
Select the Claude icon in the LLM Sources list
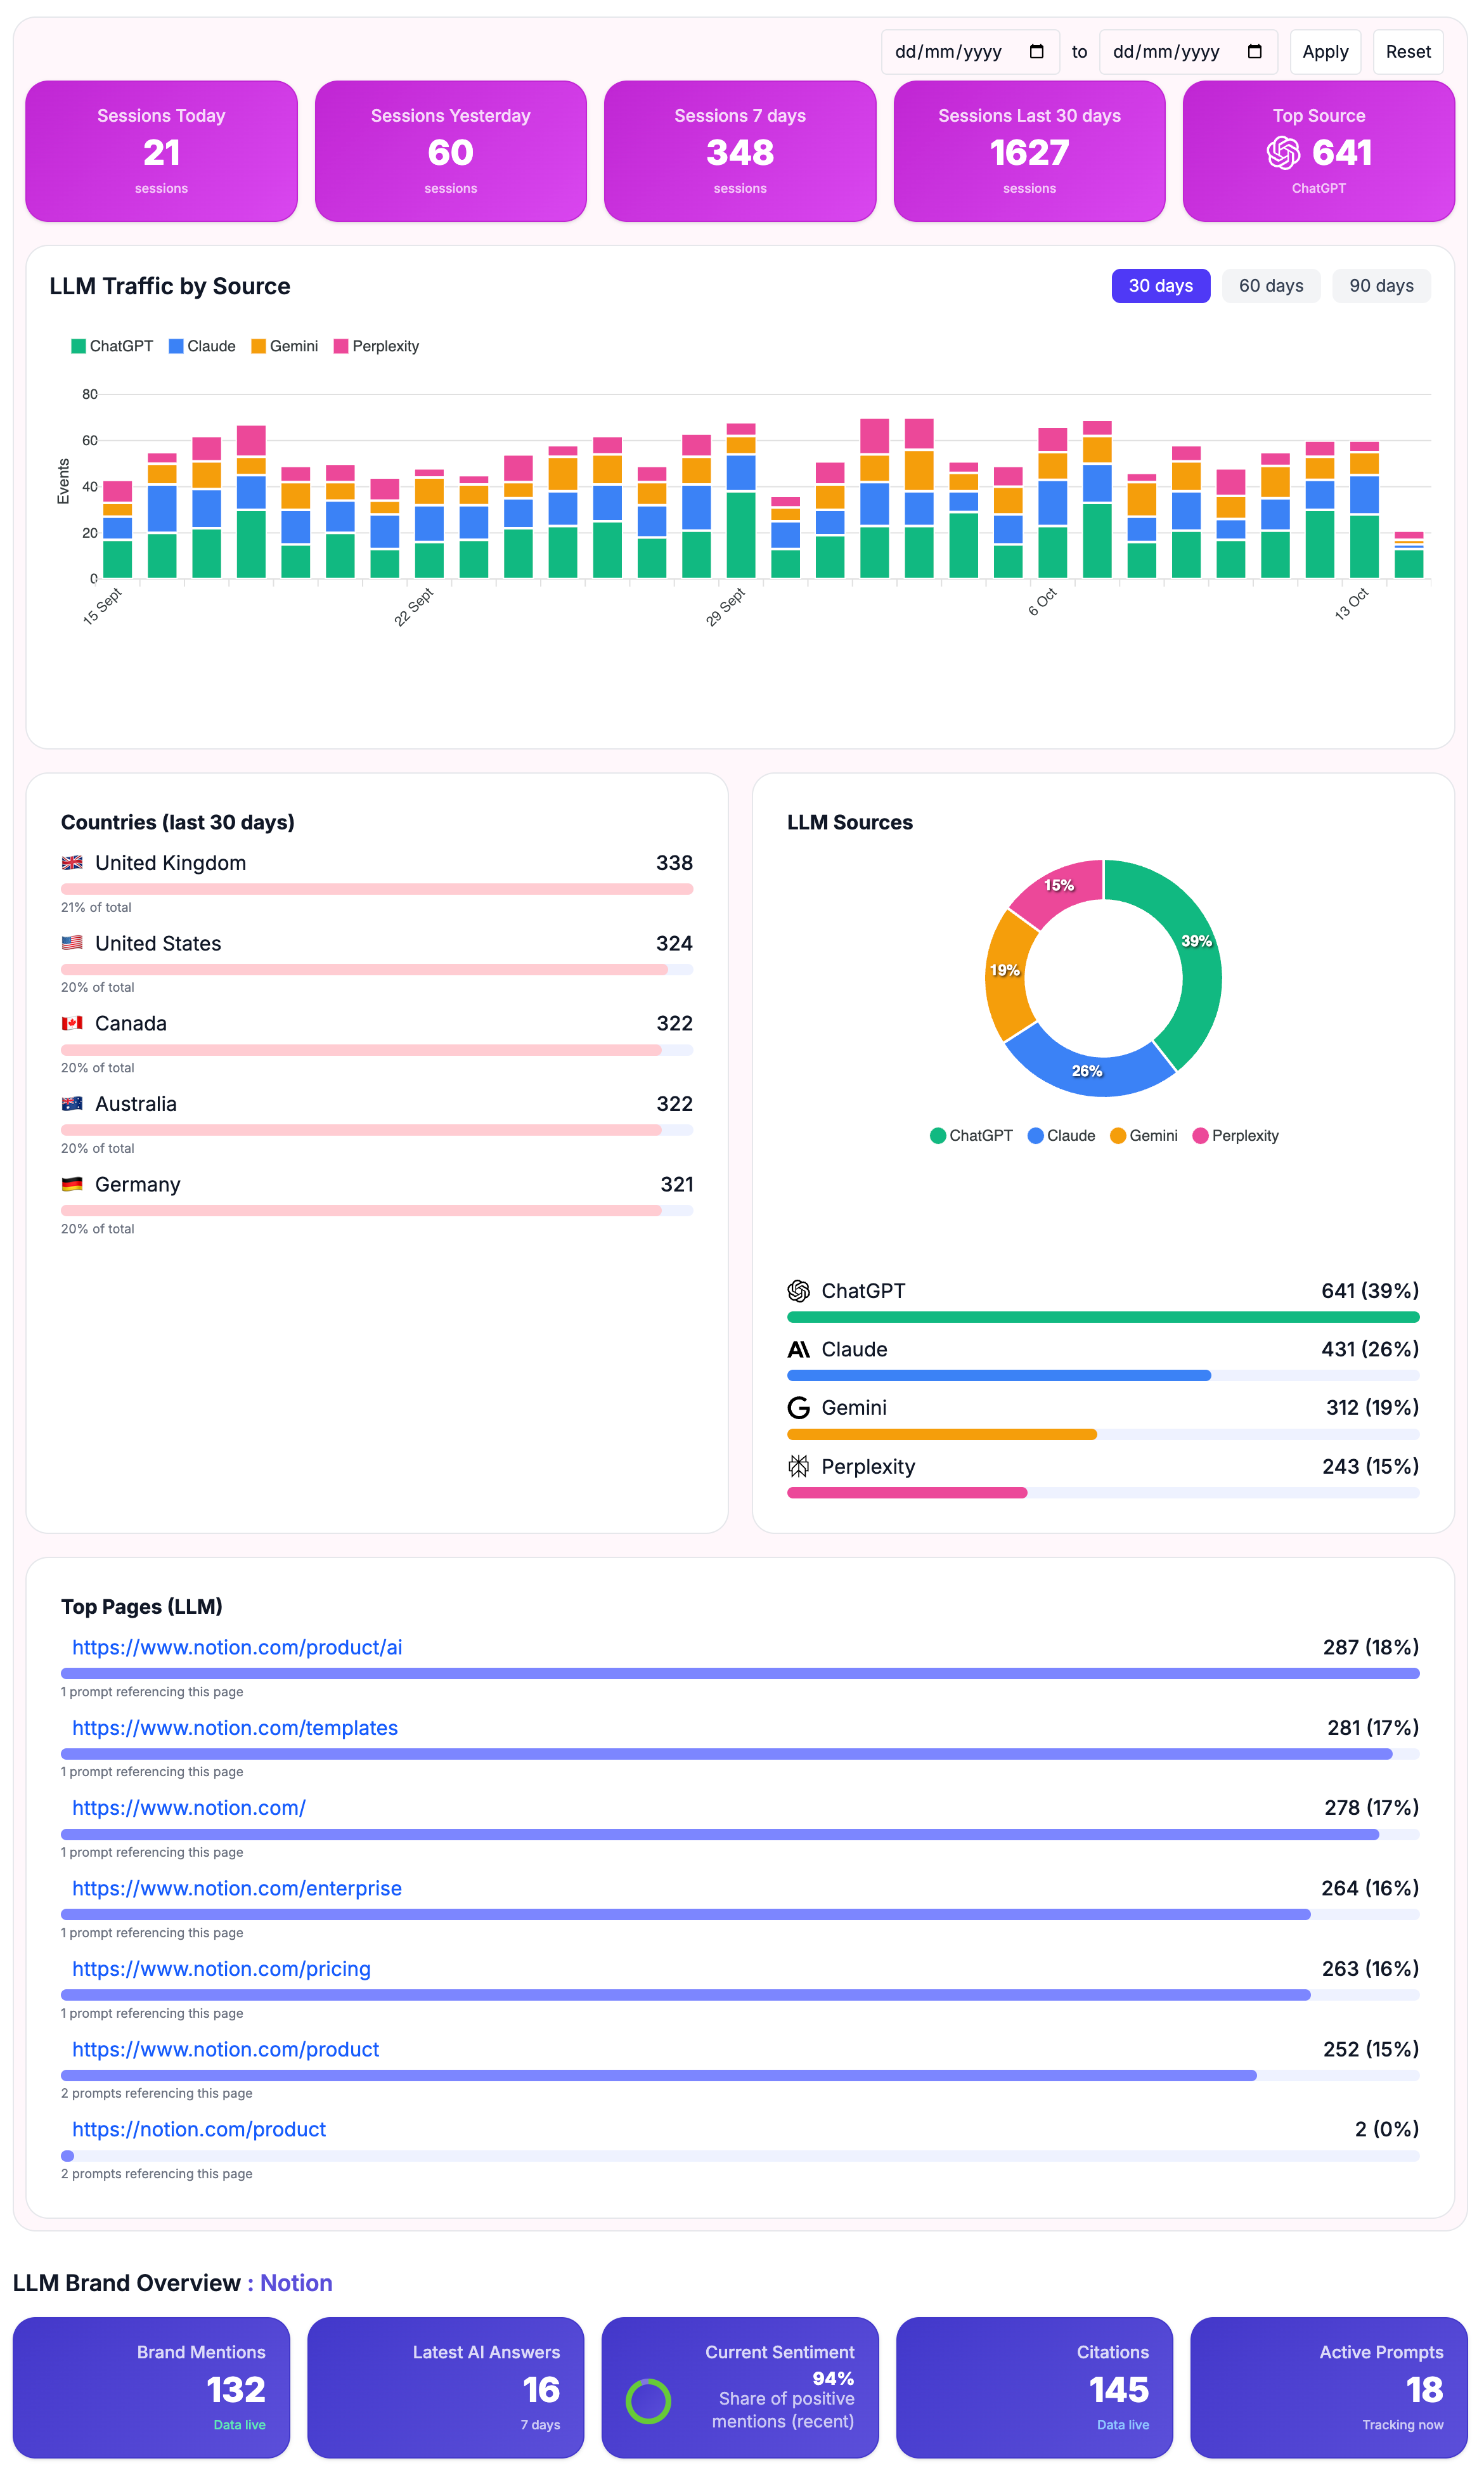[x=799, y=1348]
